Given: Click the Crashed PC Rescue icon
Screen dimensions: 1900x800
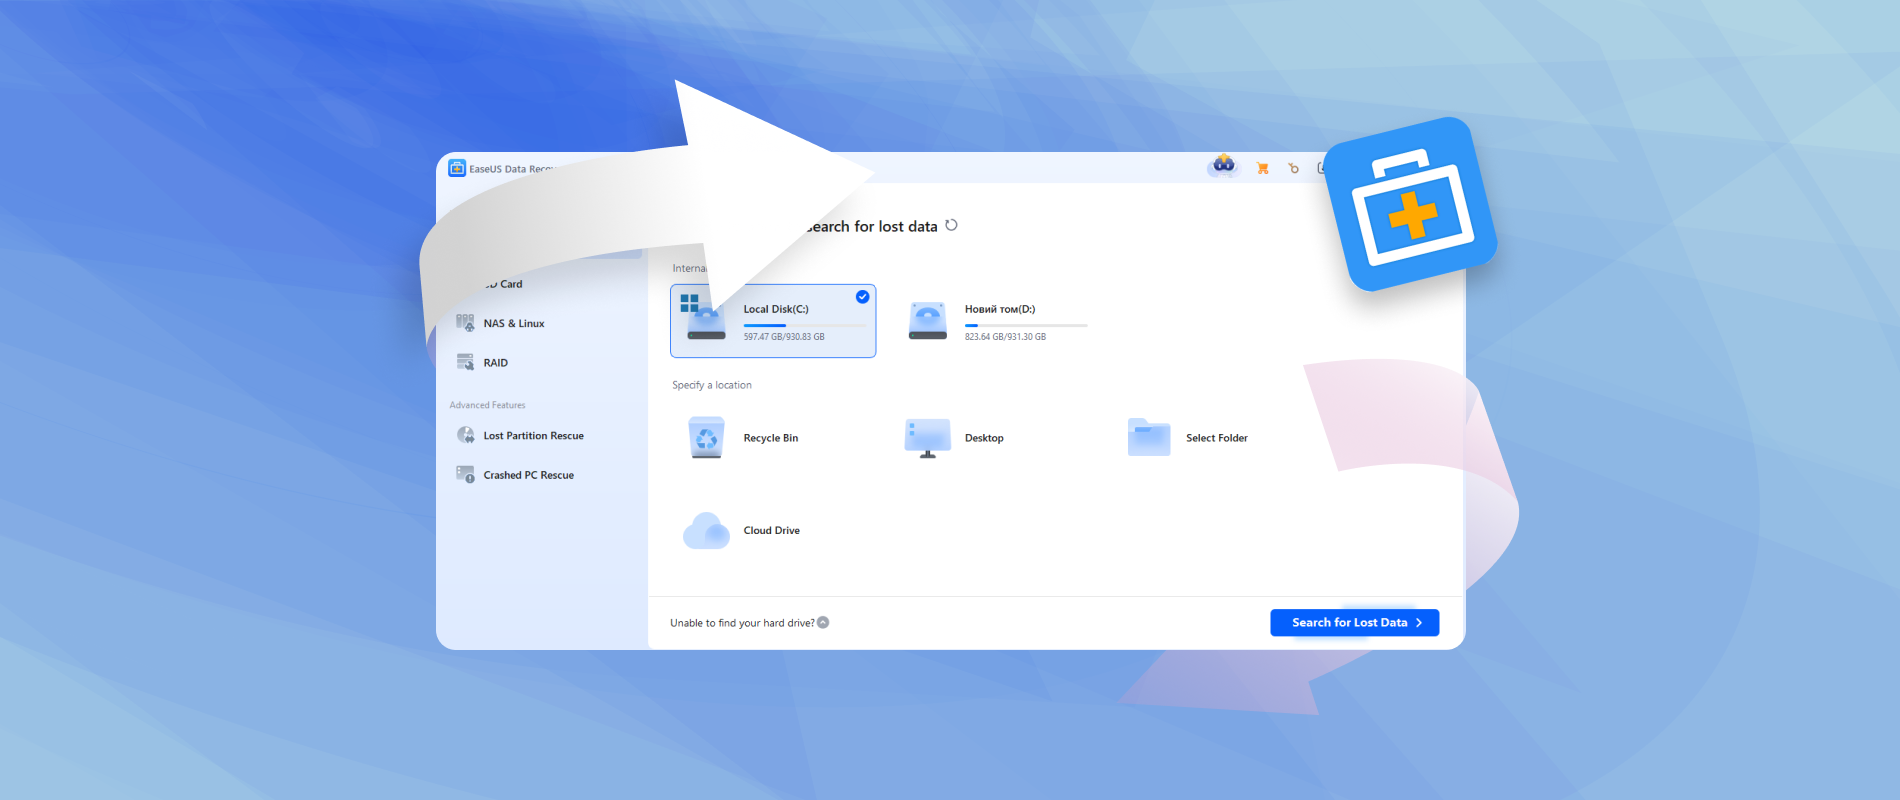Looking at the screenshot, I should (x=465, y=474).
